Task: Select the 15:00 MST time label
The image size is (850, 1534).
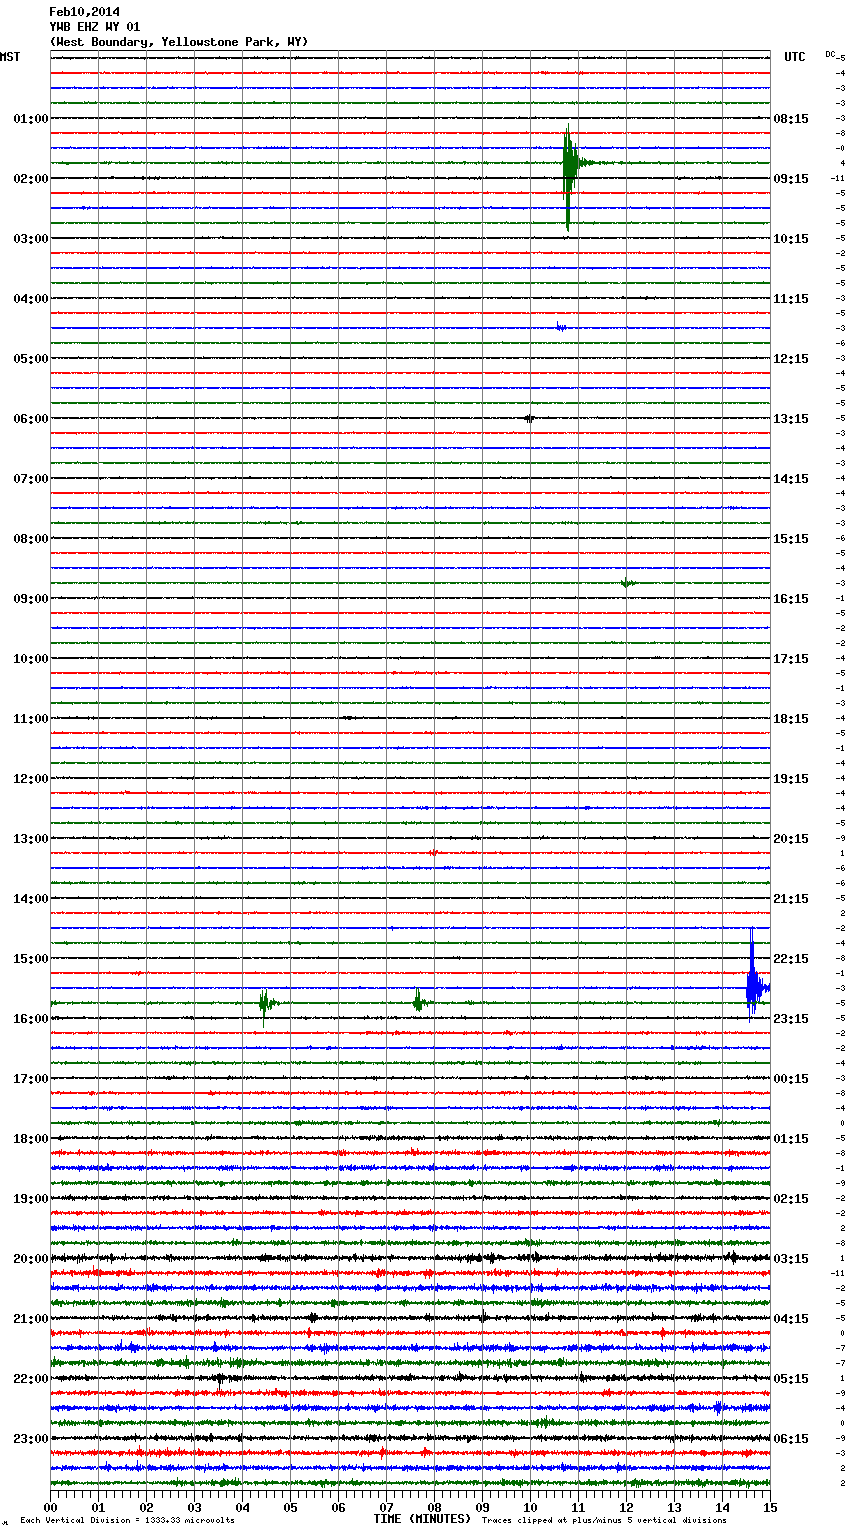Action: tap(31, 959)
